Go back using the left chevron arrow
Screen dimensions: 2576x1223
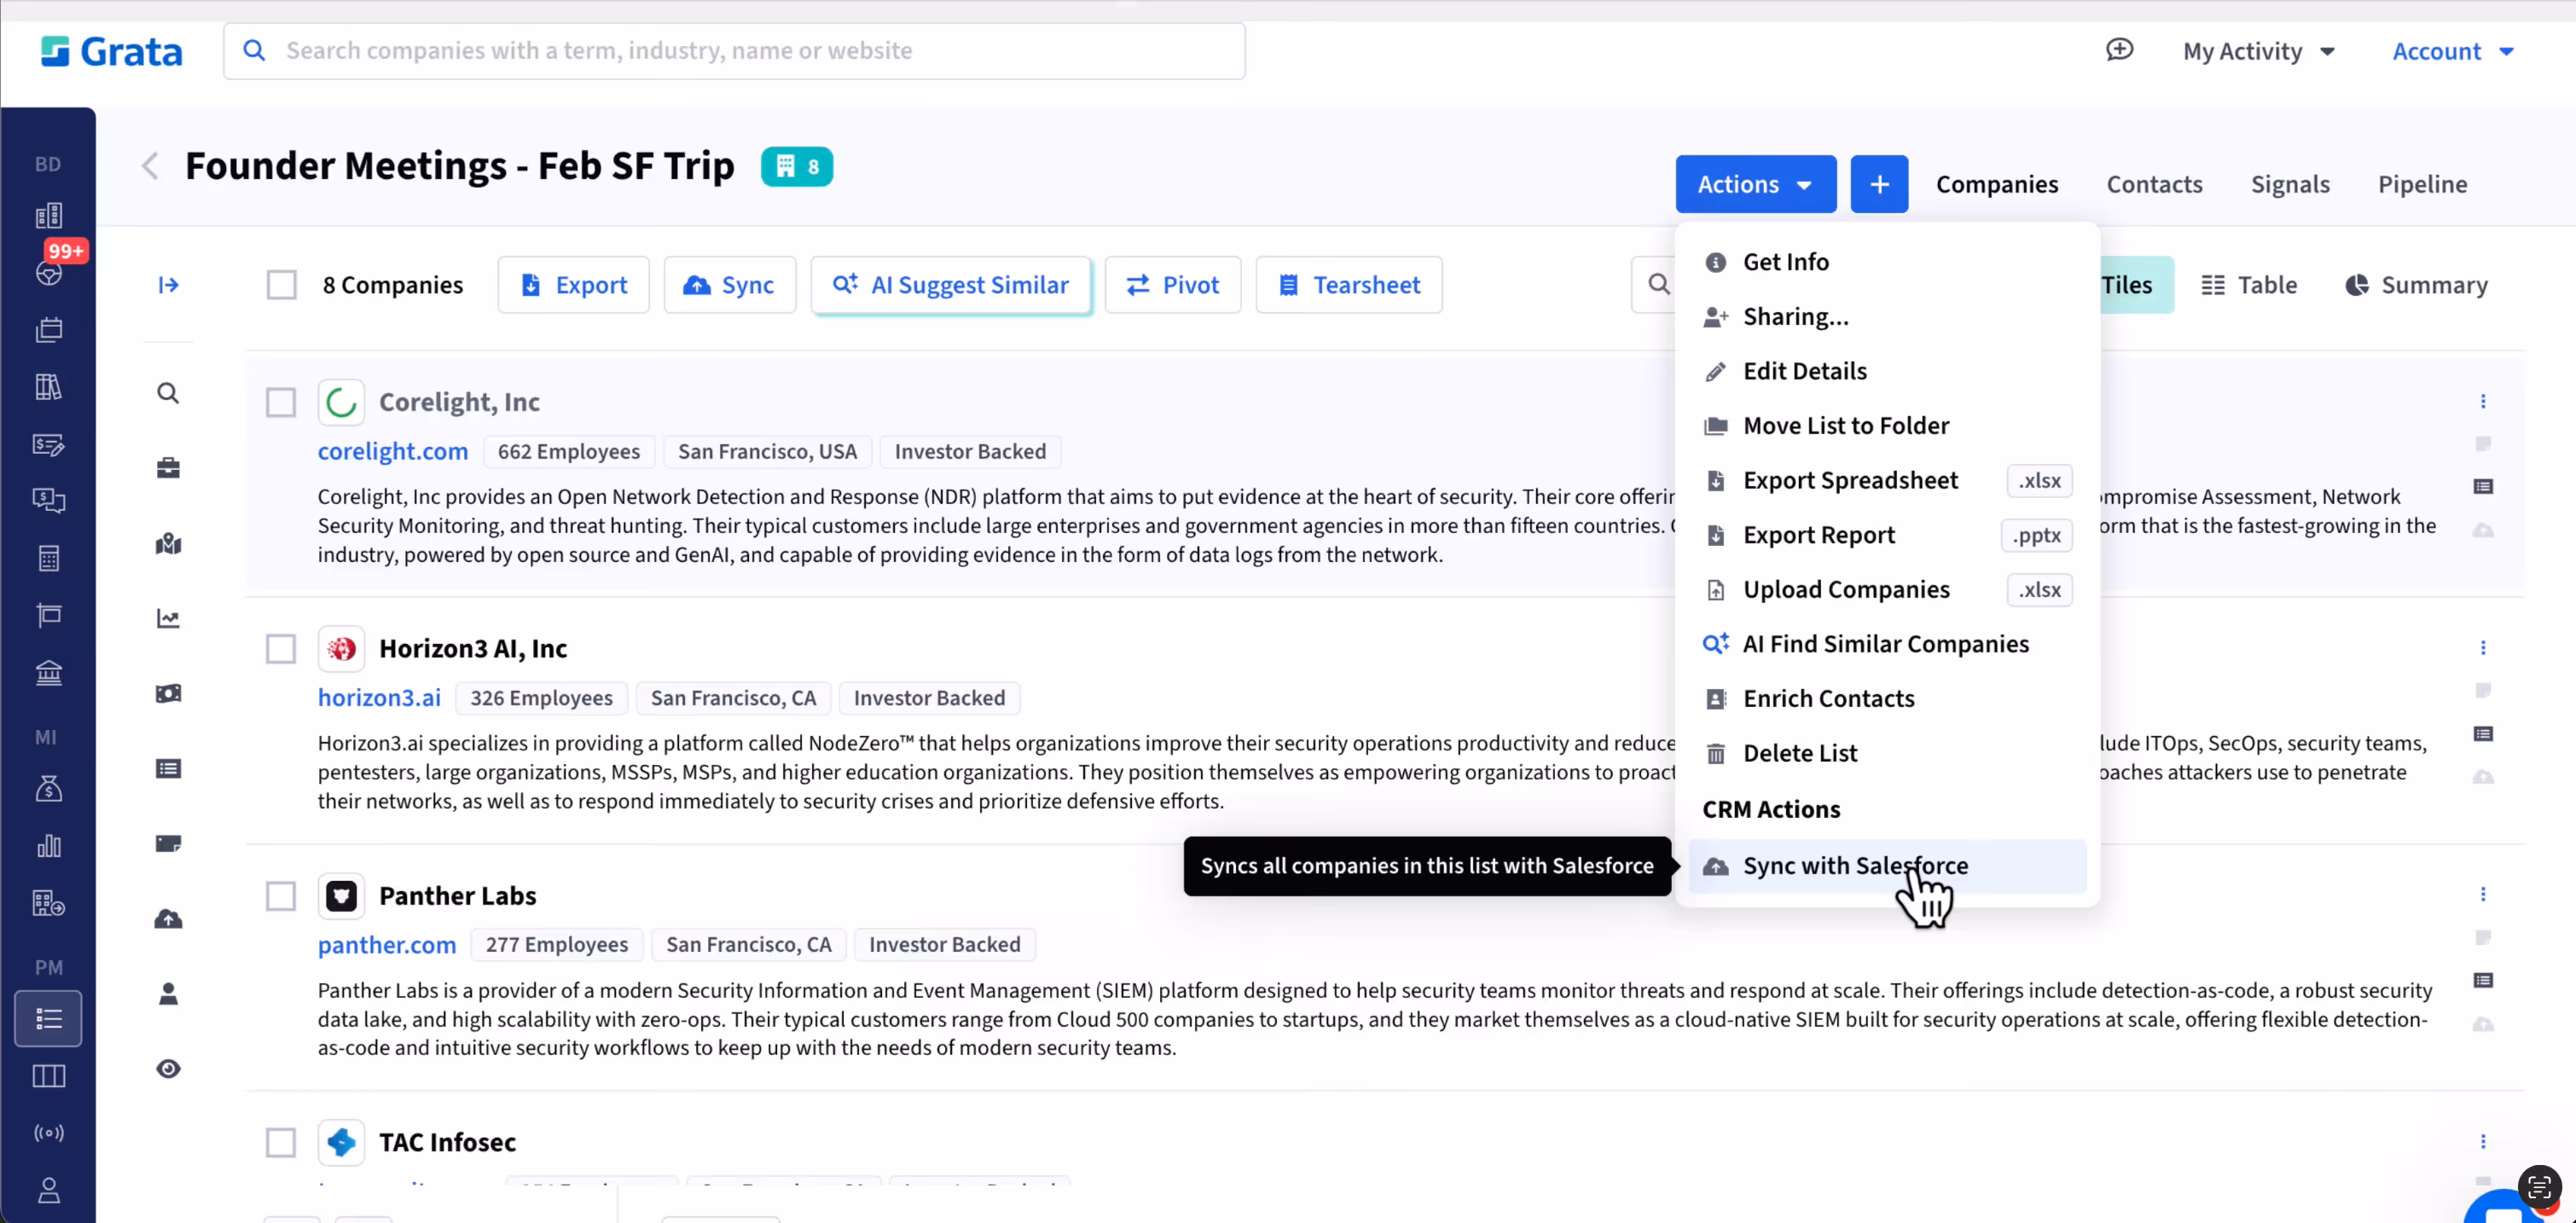pos(150,166)
